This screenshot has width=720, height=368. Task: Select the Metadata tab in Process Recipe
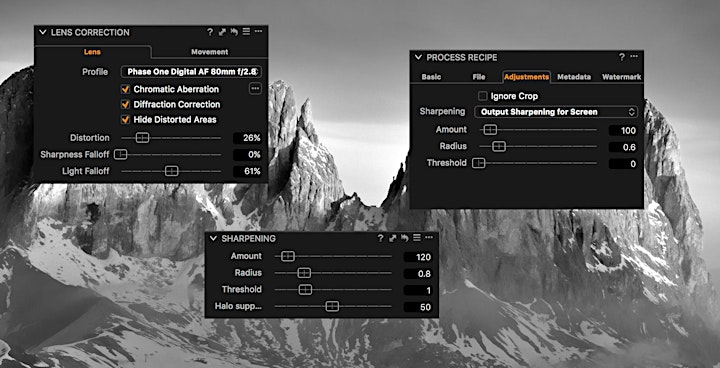574,77
